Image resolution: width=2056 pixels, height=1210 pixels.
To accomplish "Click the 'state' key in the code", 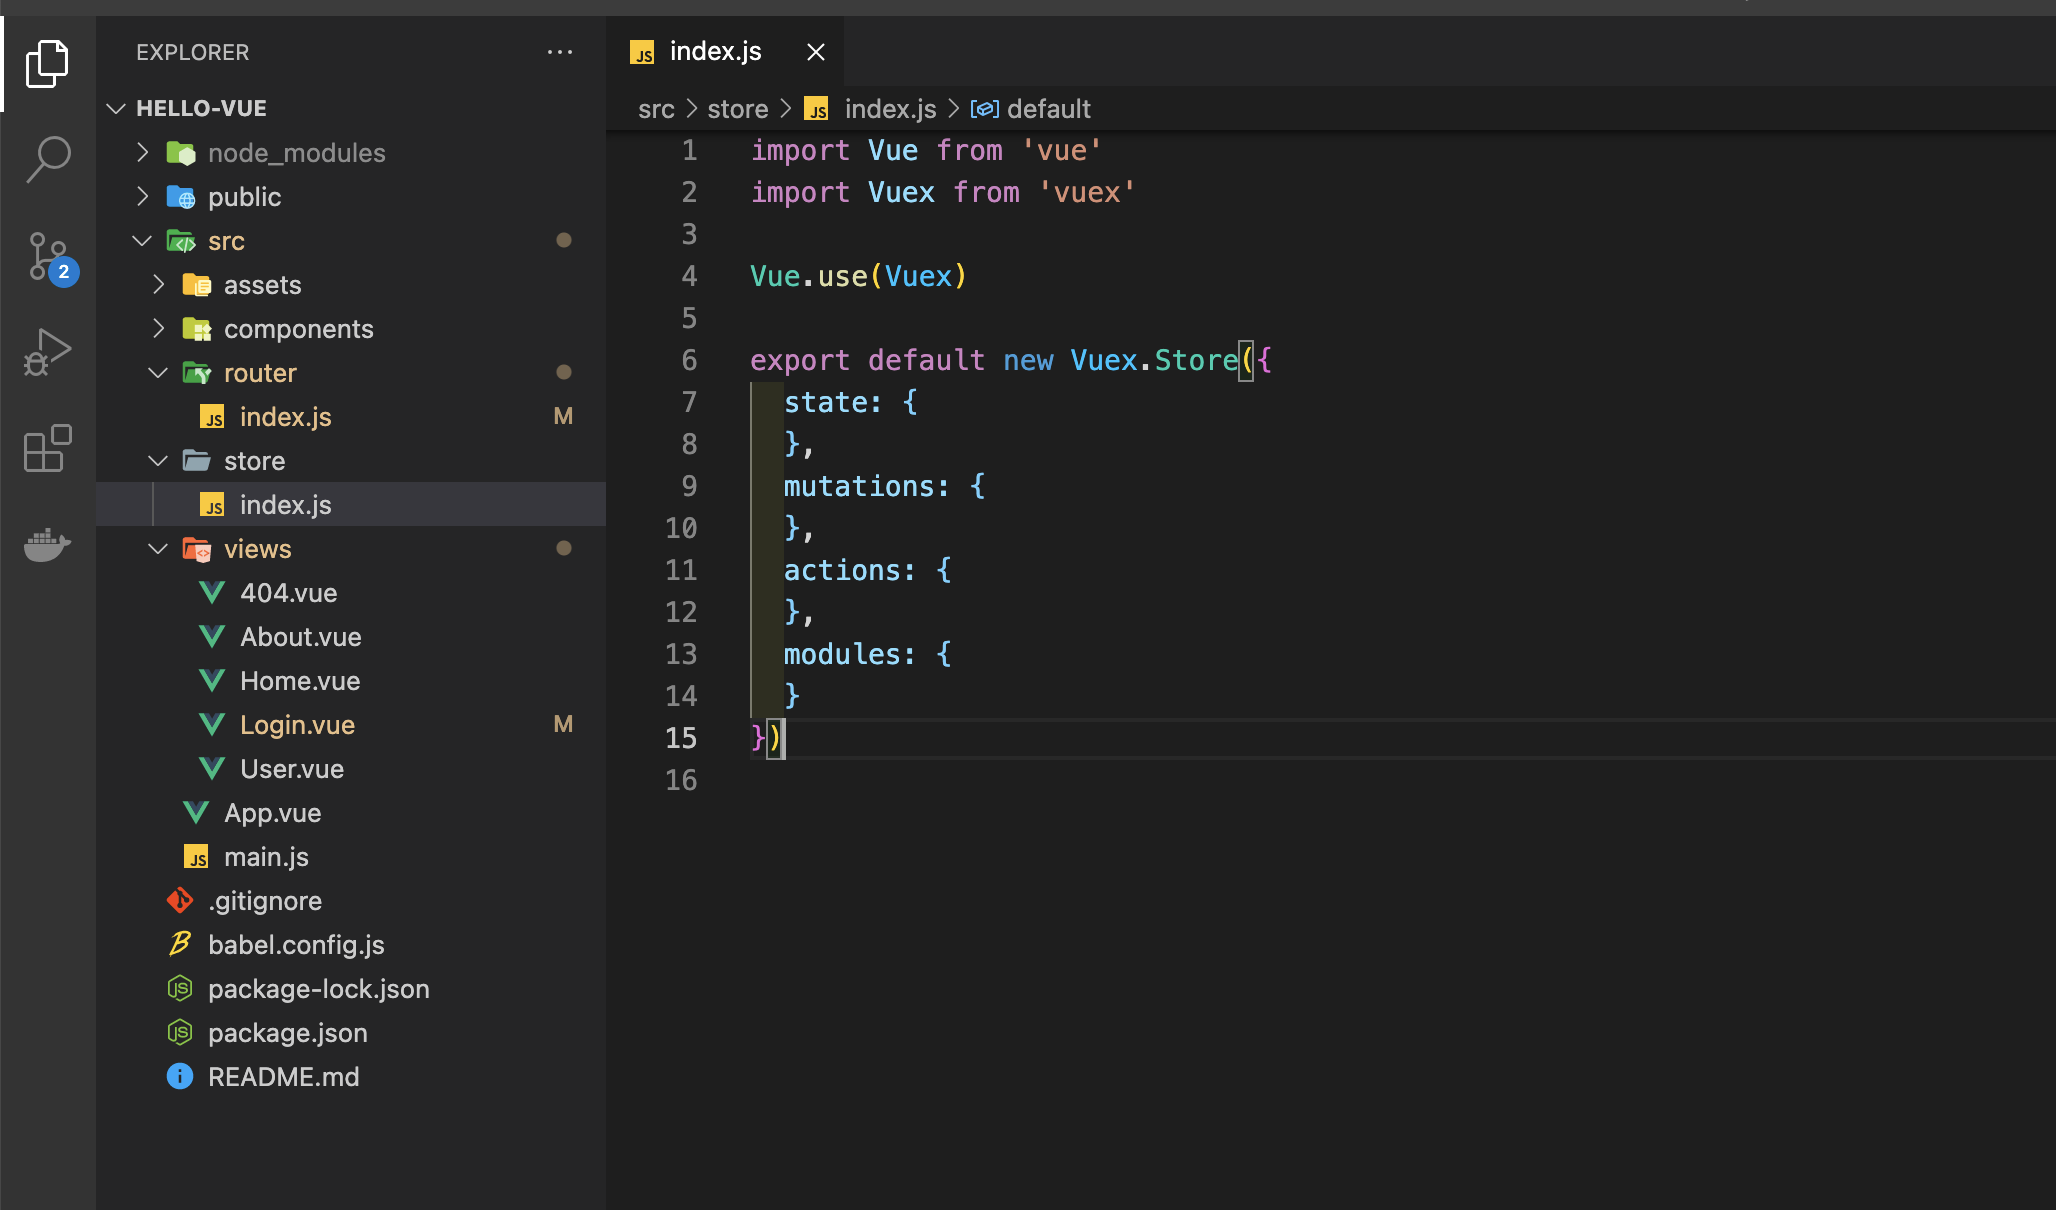I will point(825,402).
